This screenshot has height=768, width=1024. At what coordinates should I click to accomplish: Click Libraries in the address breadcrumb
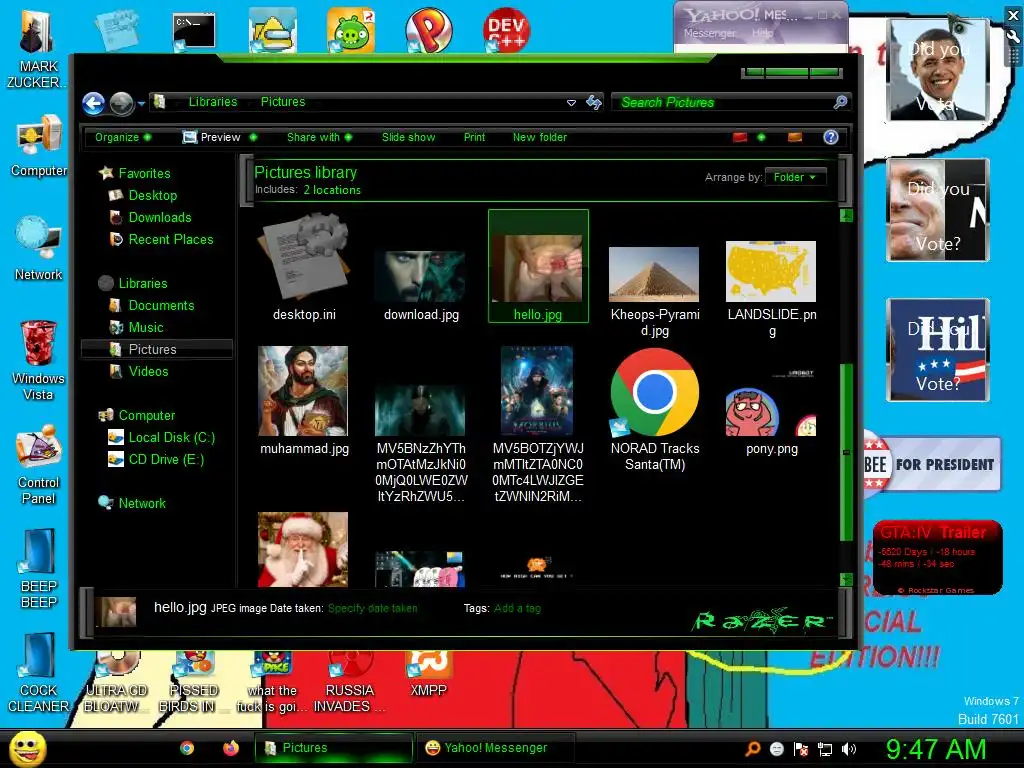click(213, 102)
